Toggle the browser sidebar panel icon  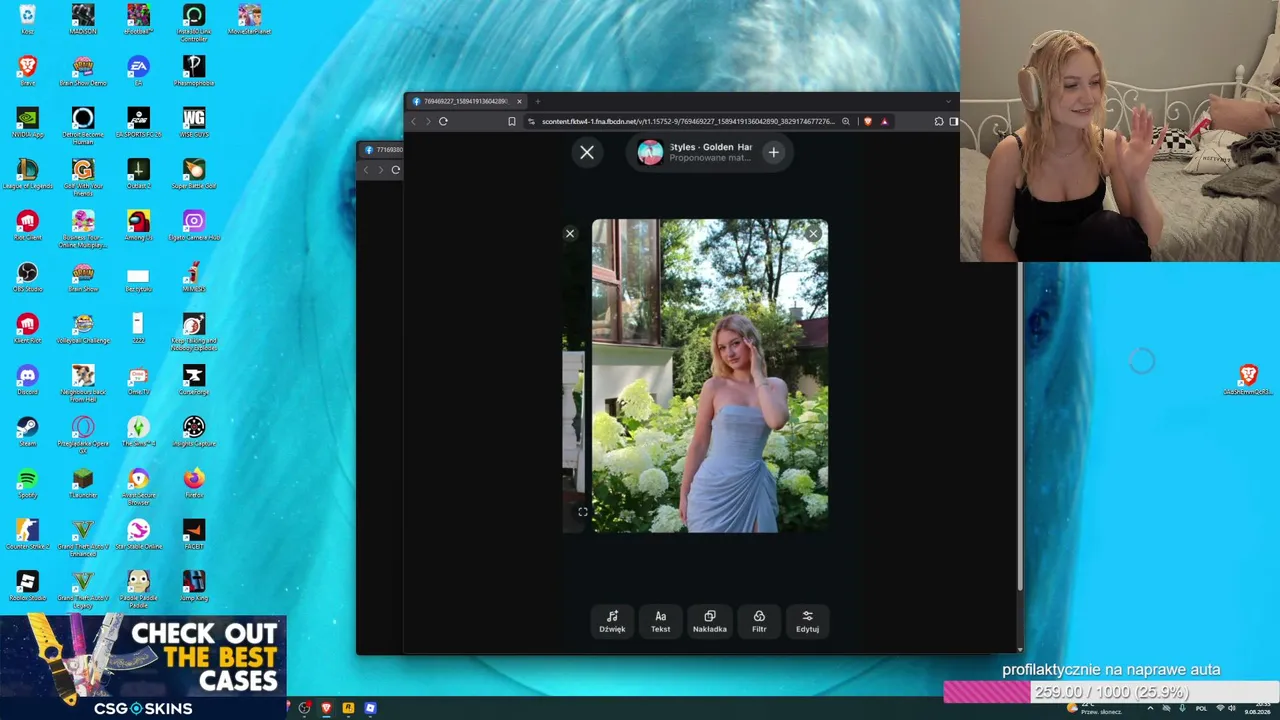[953, 121]
